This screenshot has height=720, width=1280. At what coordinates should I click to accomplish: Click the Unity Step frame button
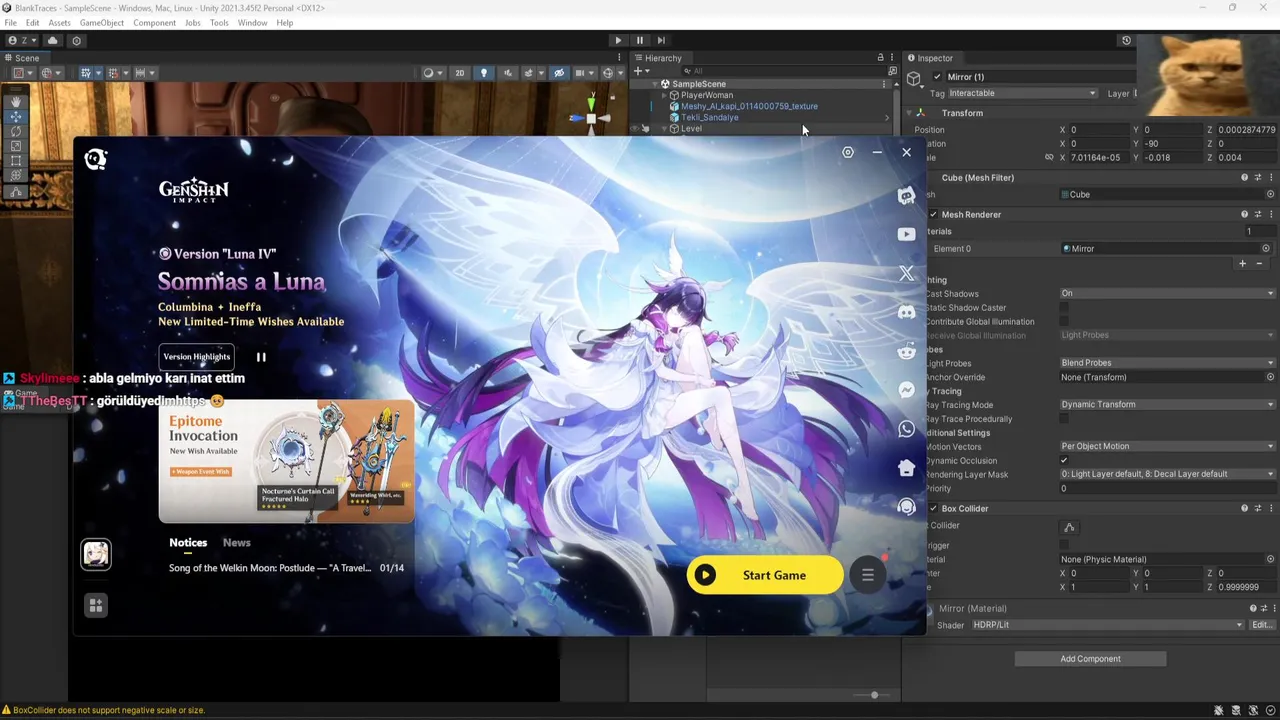pos(661,41)
